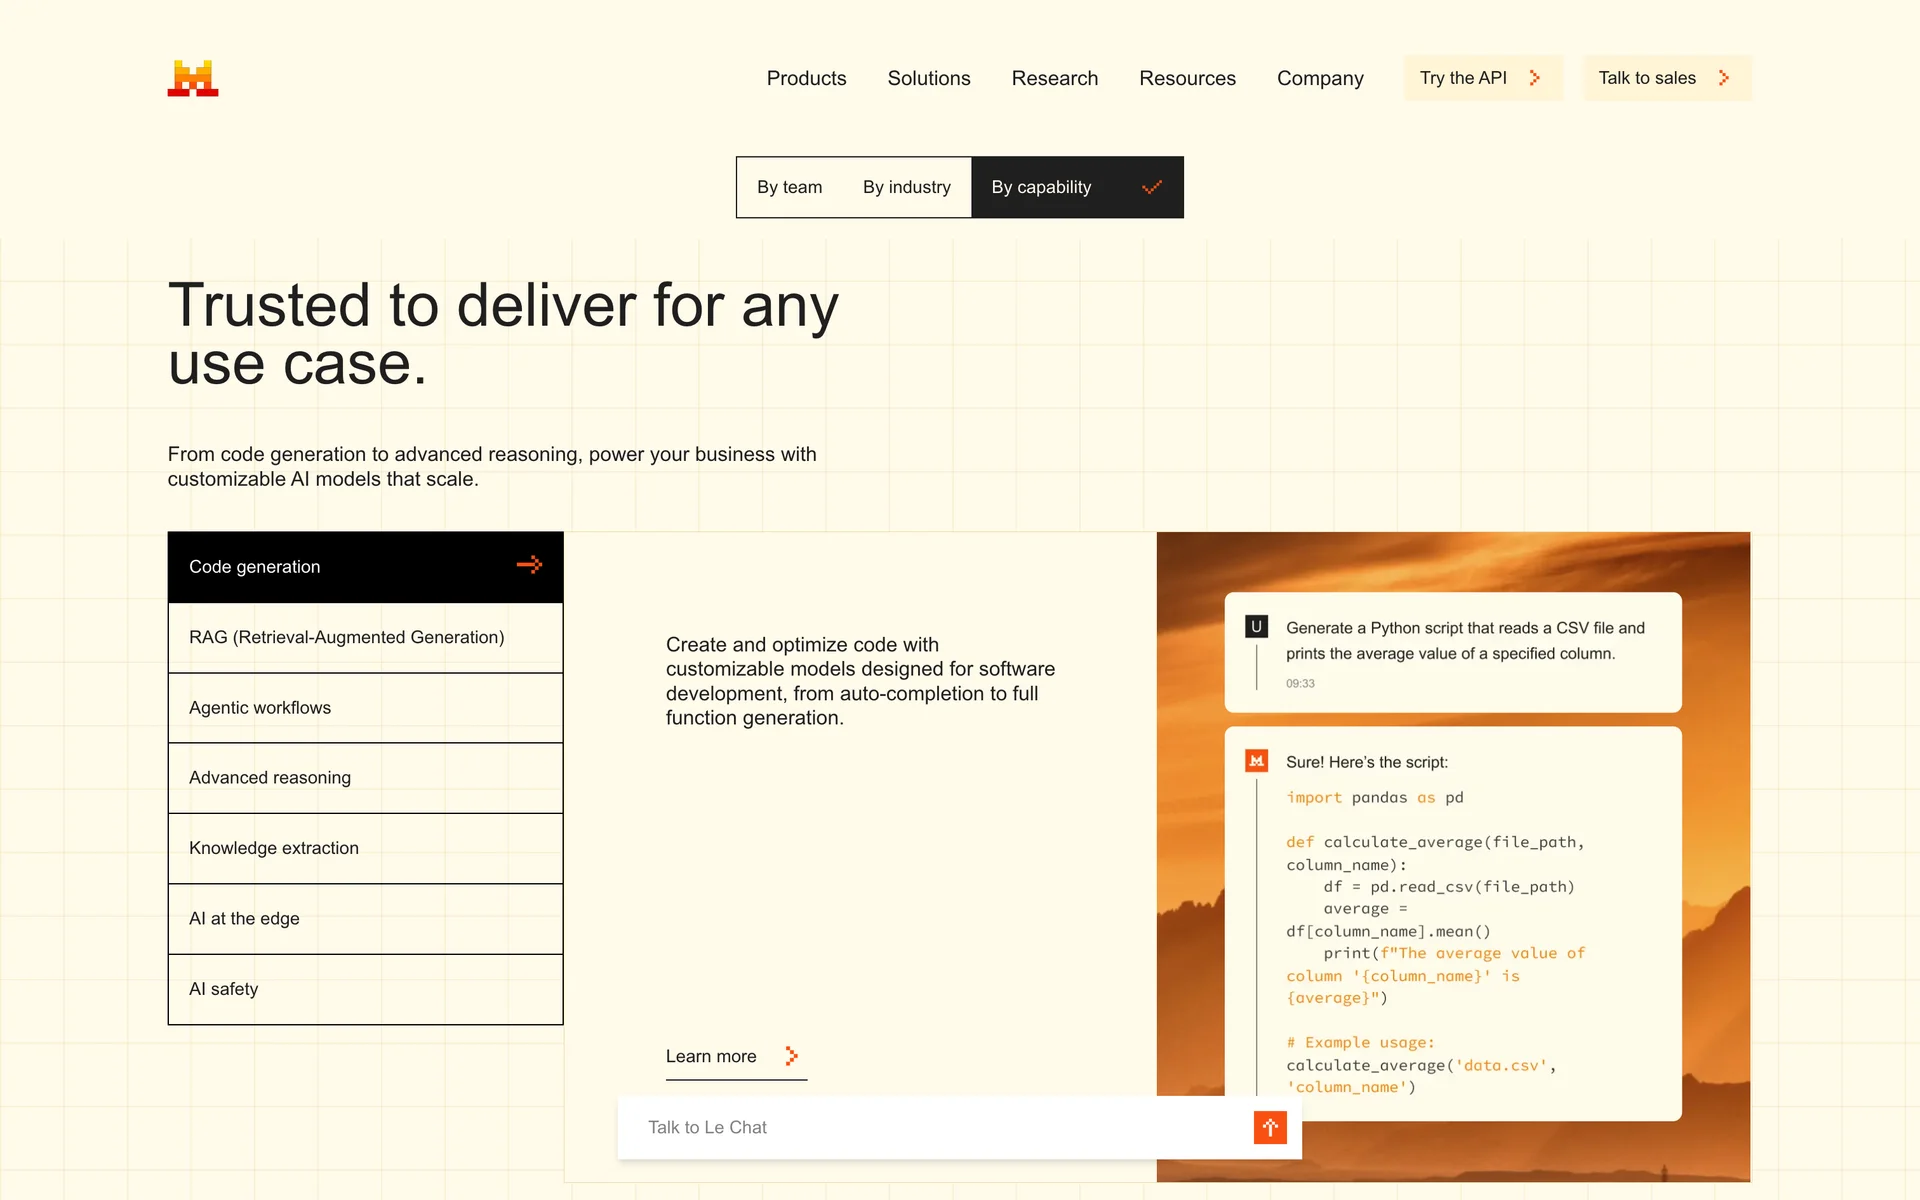Click the orange arrow on Code generation
The image size is (1920, 1200).
click(x=529, y=565)
